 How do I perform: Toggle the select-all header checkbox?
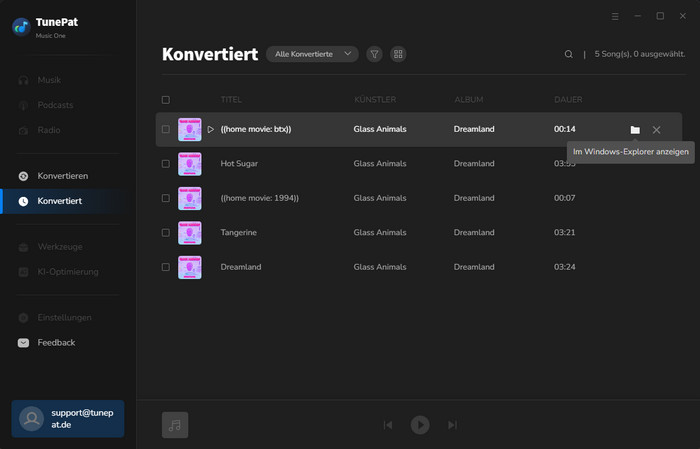tap(166, 100)
